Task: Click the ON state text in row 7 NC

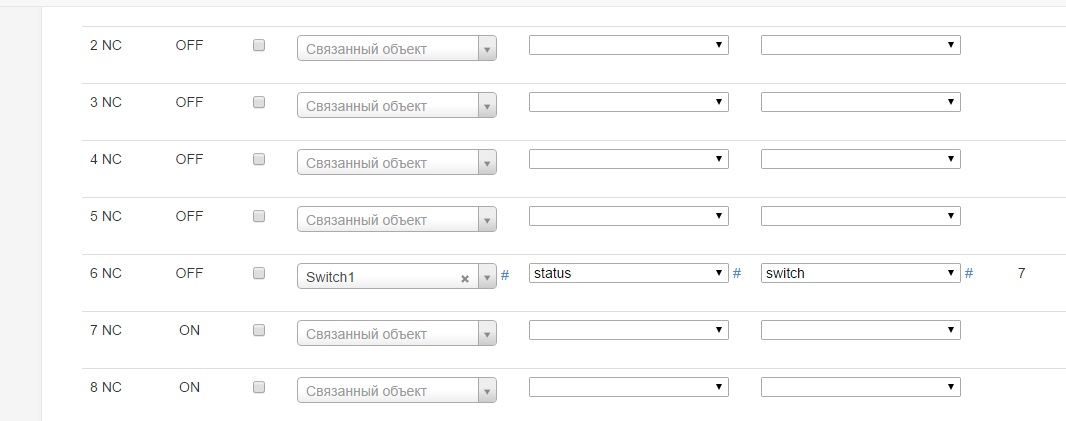Action: click(189, 330)
